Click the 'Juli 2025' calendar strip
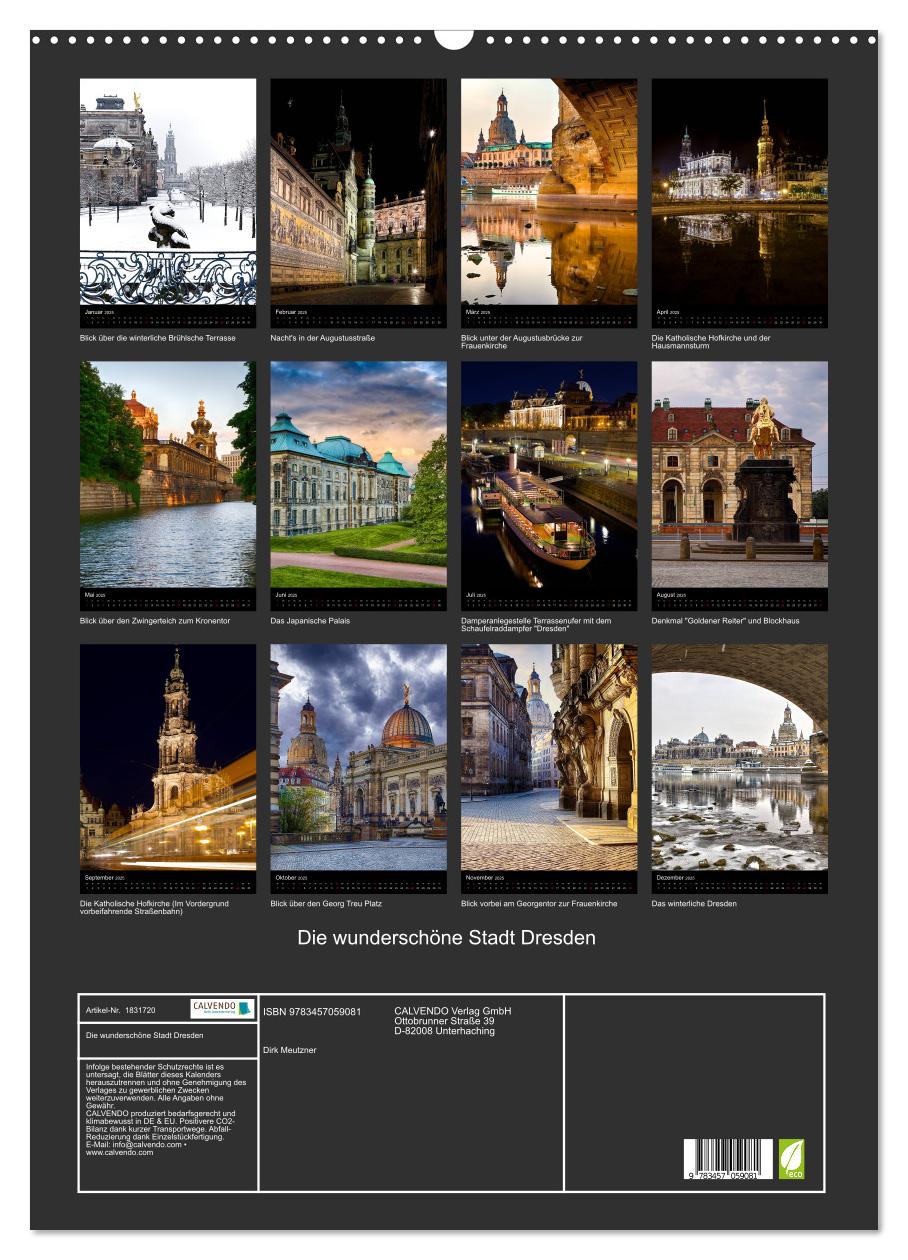This screenshot has width=908, height=1260. [549, 600]
